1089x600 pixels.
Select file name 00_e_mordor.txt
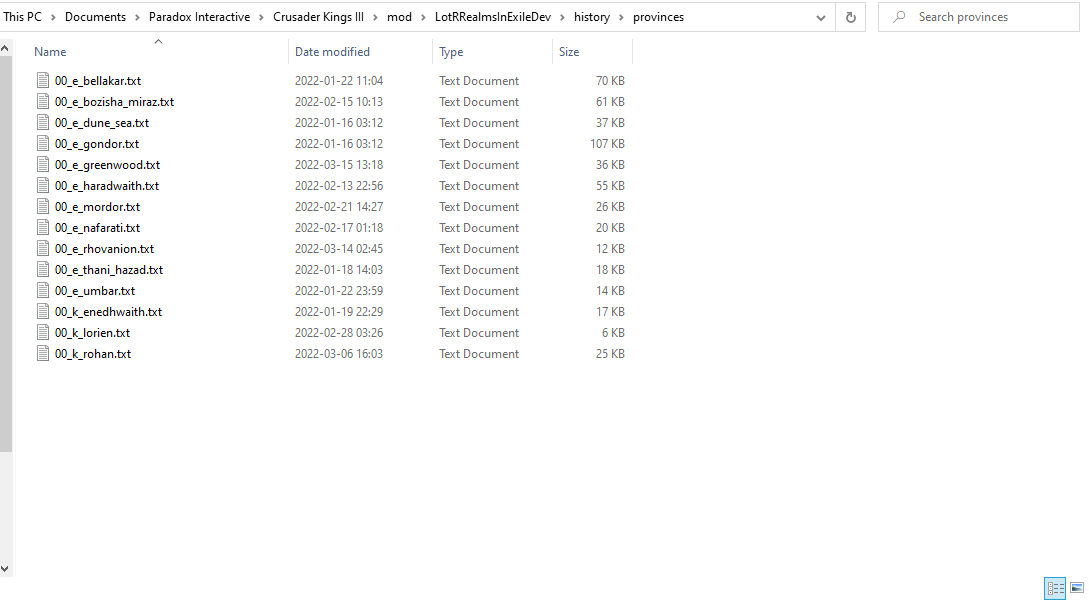pyautogui.click(x=97, y=206)
